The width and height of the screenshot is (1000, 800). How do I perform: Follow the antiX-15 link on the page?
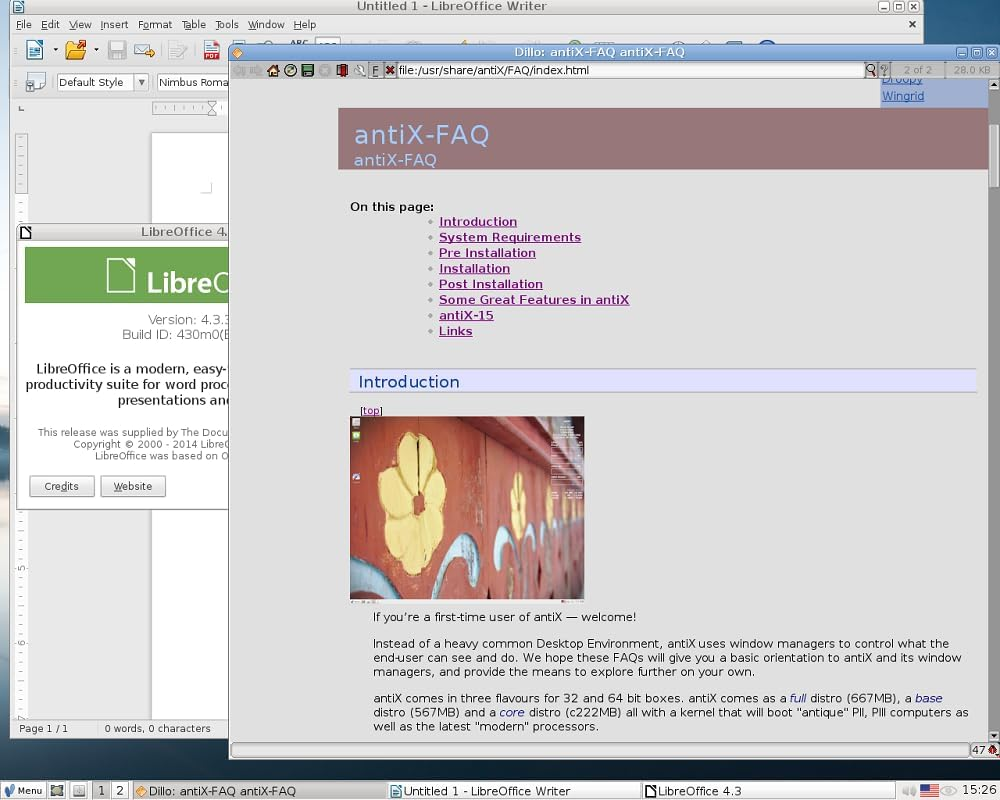[466, 315]
